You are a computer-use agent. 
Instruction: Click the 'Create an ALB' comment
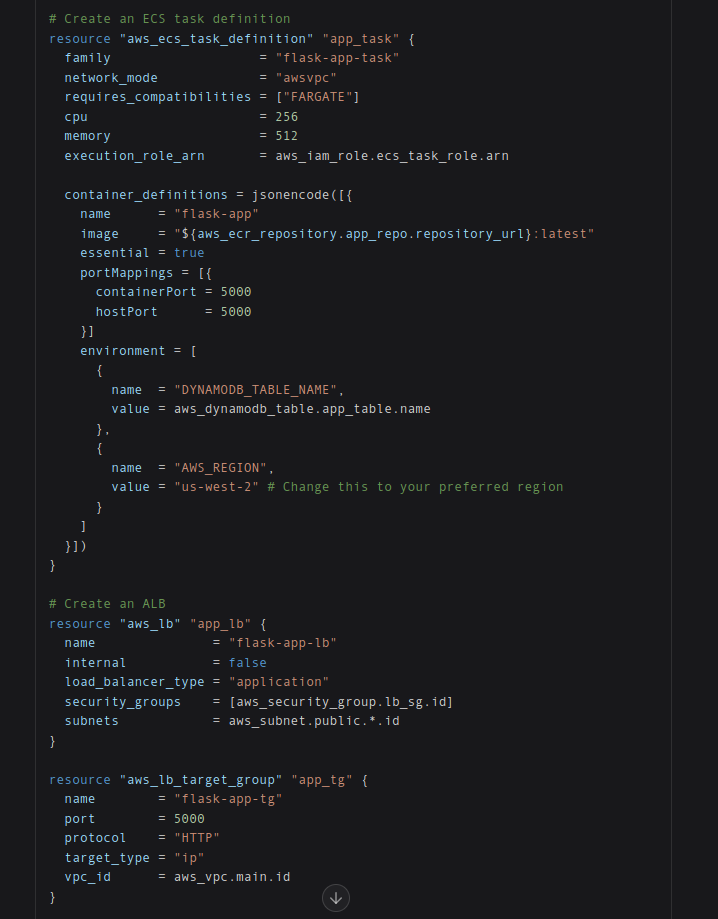point(108,604)
